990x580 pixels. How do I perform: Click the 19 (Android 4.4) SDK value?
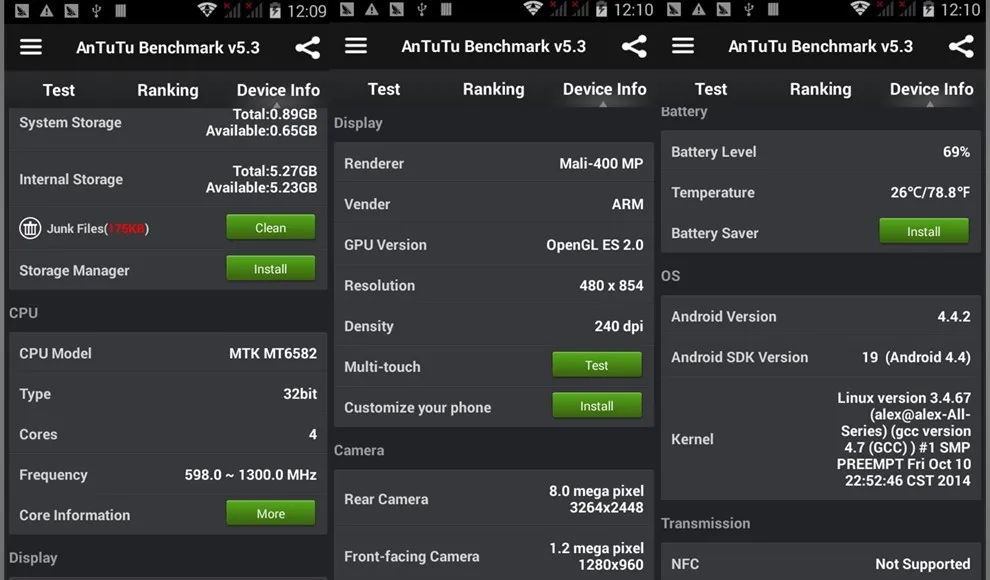coord(916,357)
